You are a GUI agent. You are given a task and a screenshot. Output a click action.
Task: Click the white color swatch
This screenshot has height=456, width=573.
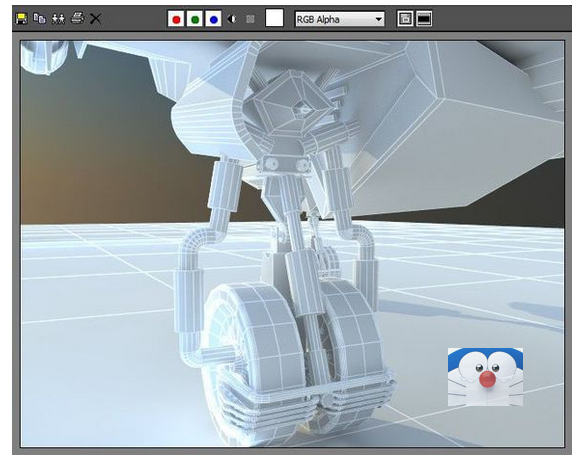point(274,18)
